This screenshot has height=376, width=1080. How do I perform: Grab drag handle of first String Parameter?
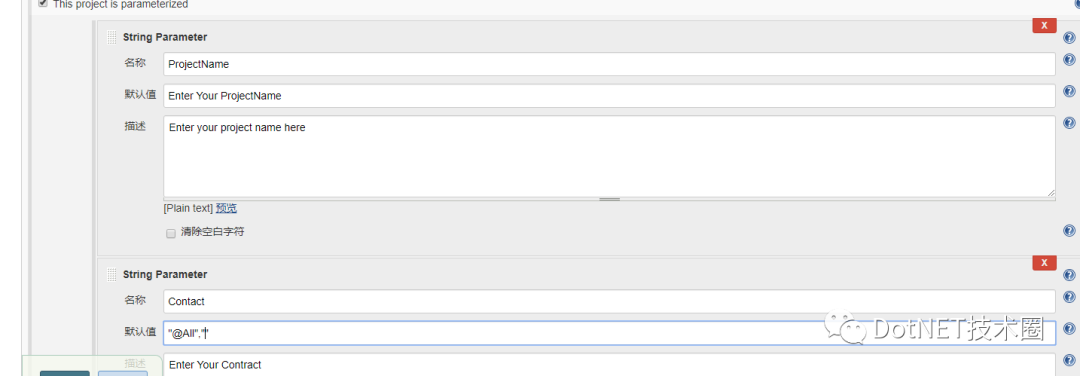pyautogui.click(x=112, y=37)
